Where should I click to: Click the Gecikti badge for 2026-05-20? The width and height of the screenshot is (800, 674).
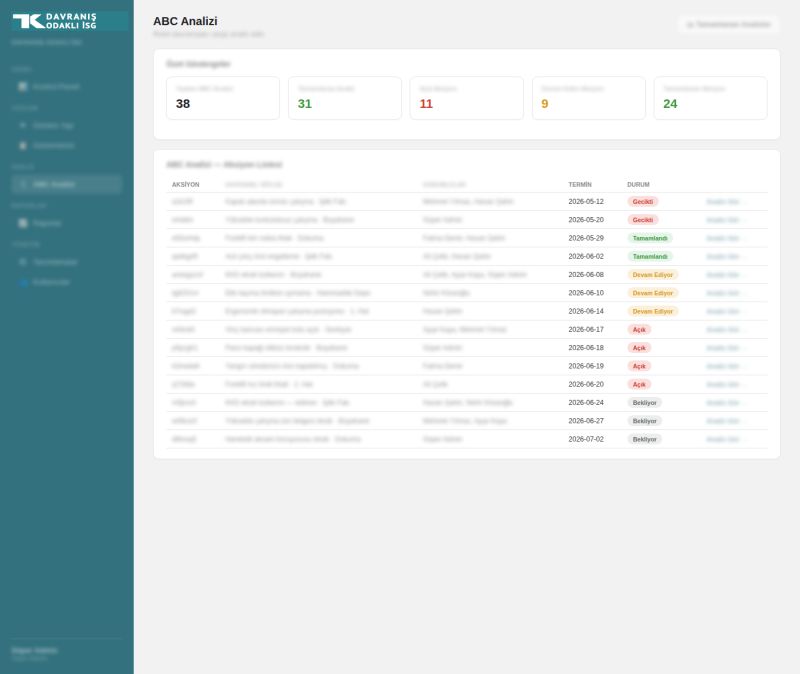(643, 220)
